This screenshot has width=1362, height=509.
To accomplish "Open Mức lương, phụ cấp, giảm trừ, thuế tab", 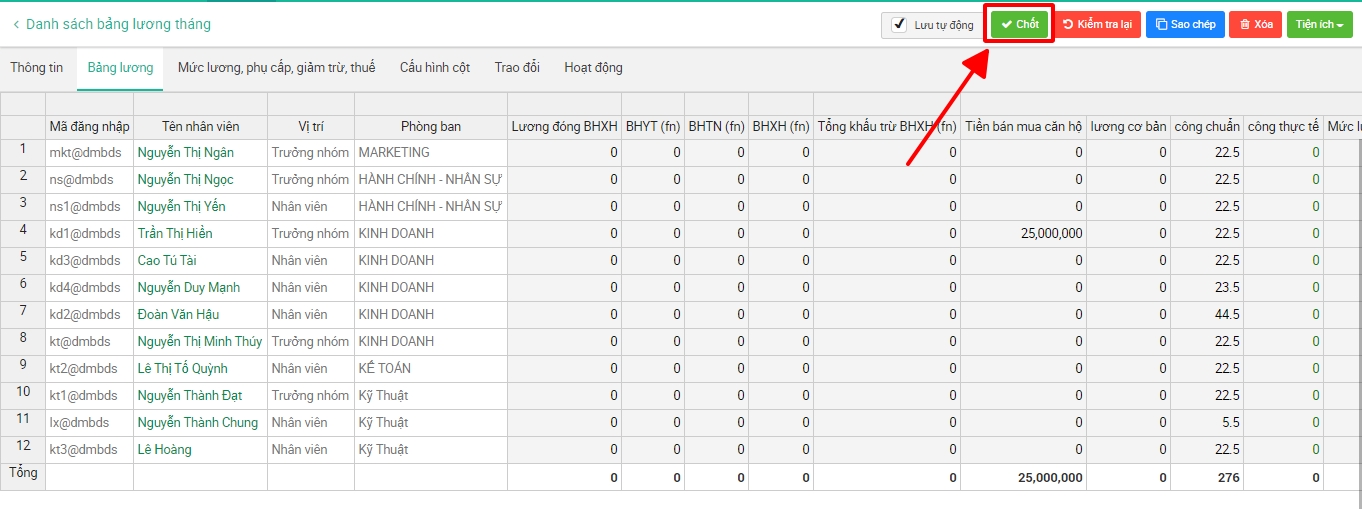I will (276, 68).
